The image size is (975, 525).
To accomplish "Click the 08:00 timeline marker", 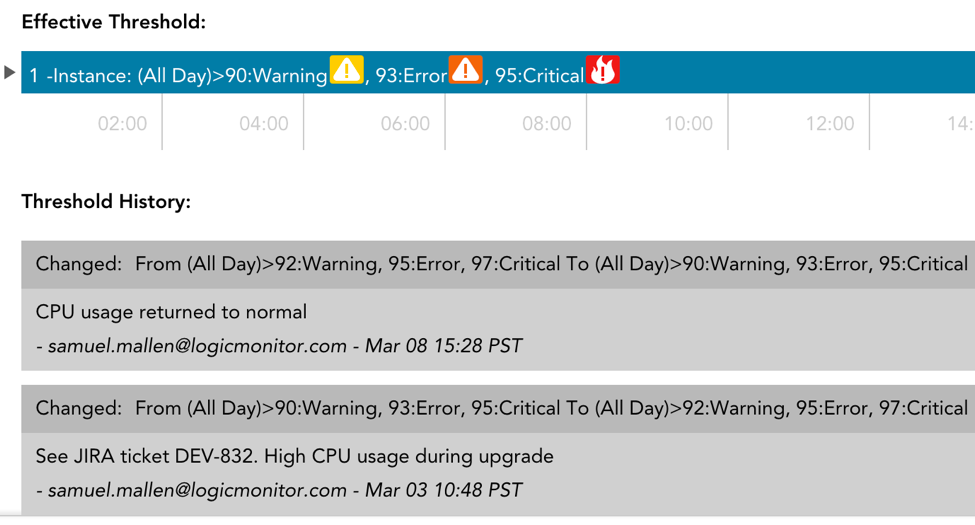I will [x=547, y=123].
